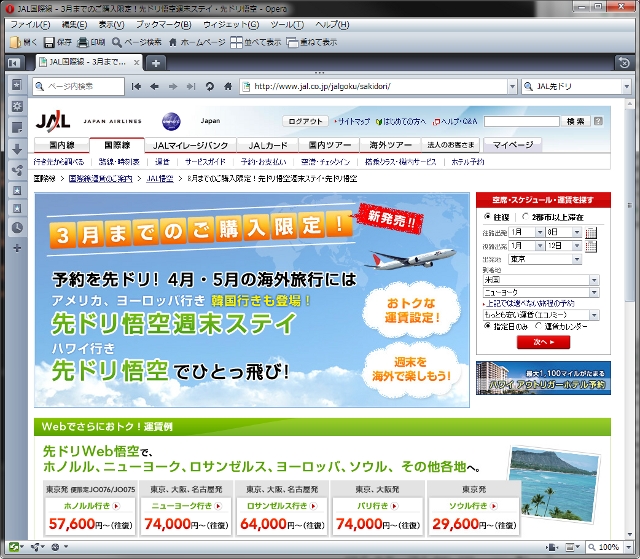Open the return month dropdown
Screen dimensions: 640x559
tap(527, 246)
